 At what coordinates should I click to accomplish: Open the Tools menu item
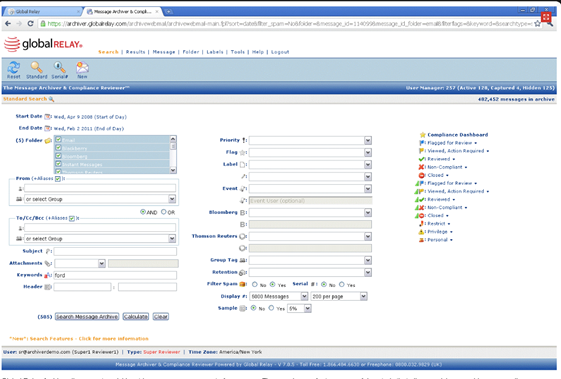coord(238,52)
